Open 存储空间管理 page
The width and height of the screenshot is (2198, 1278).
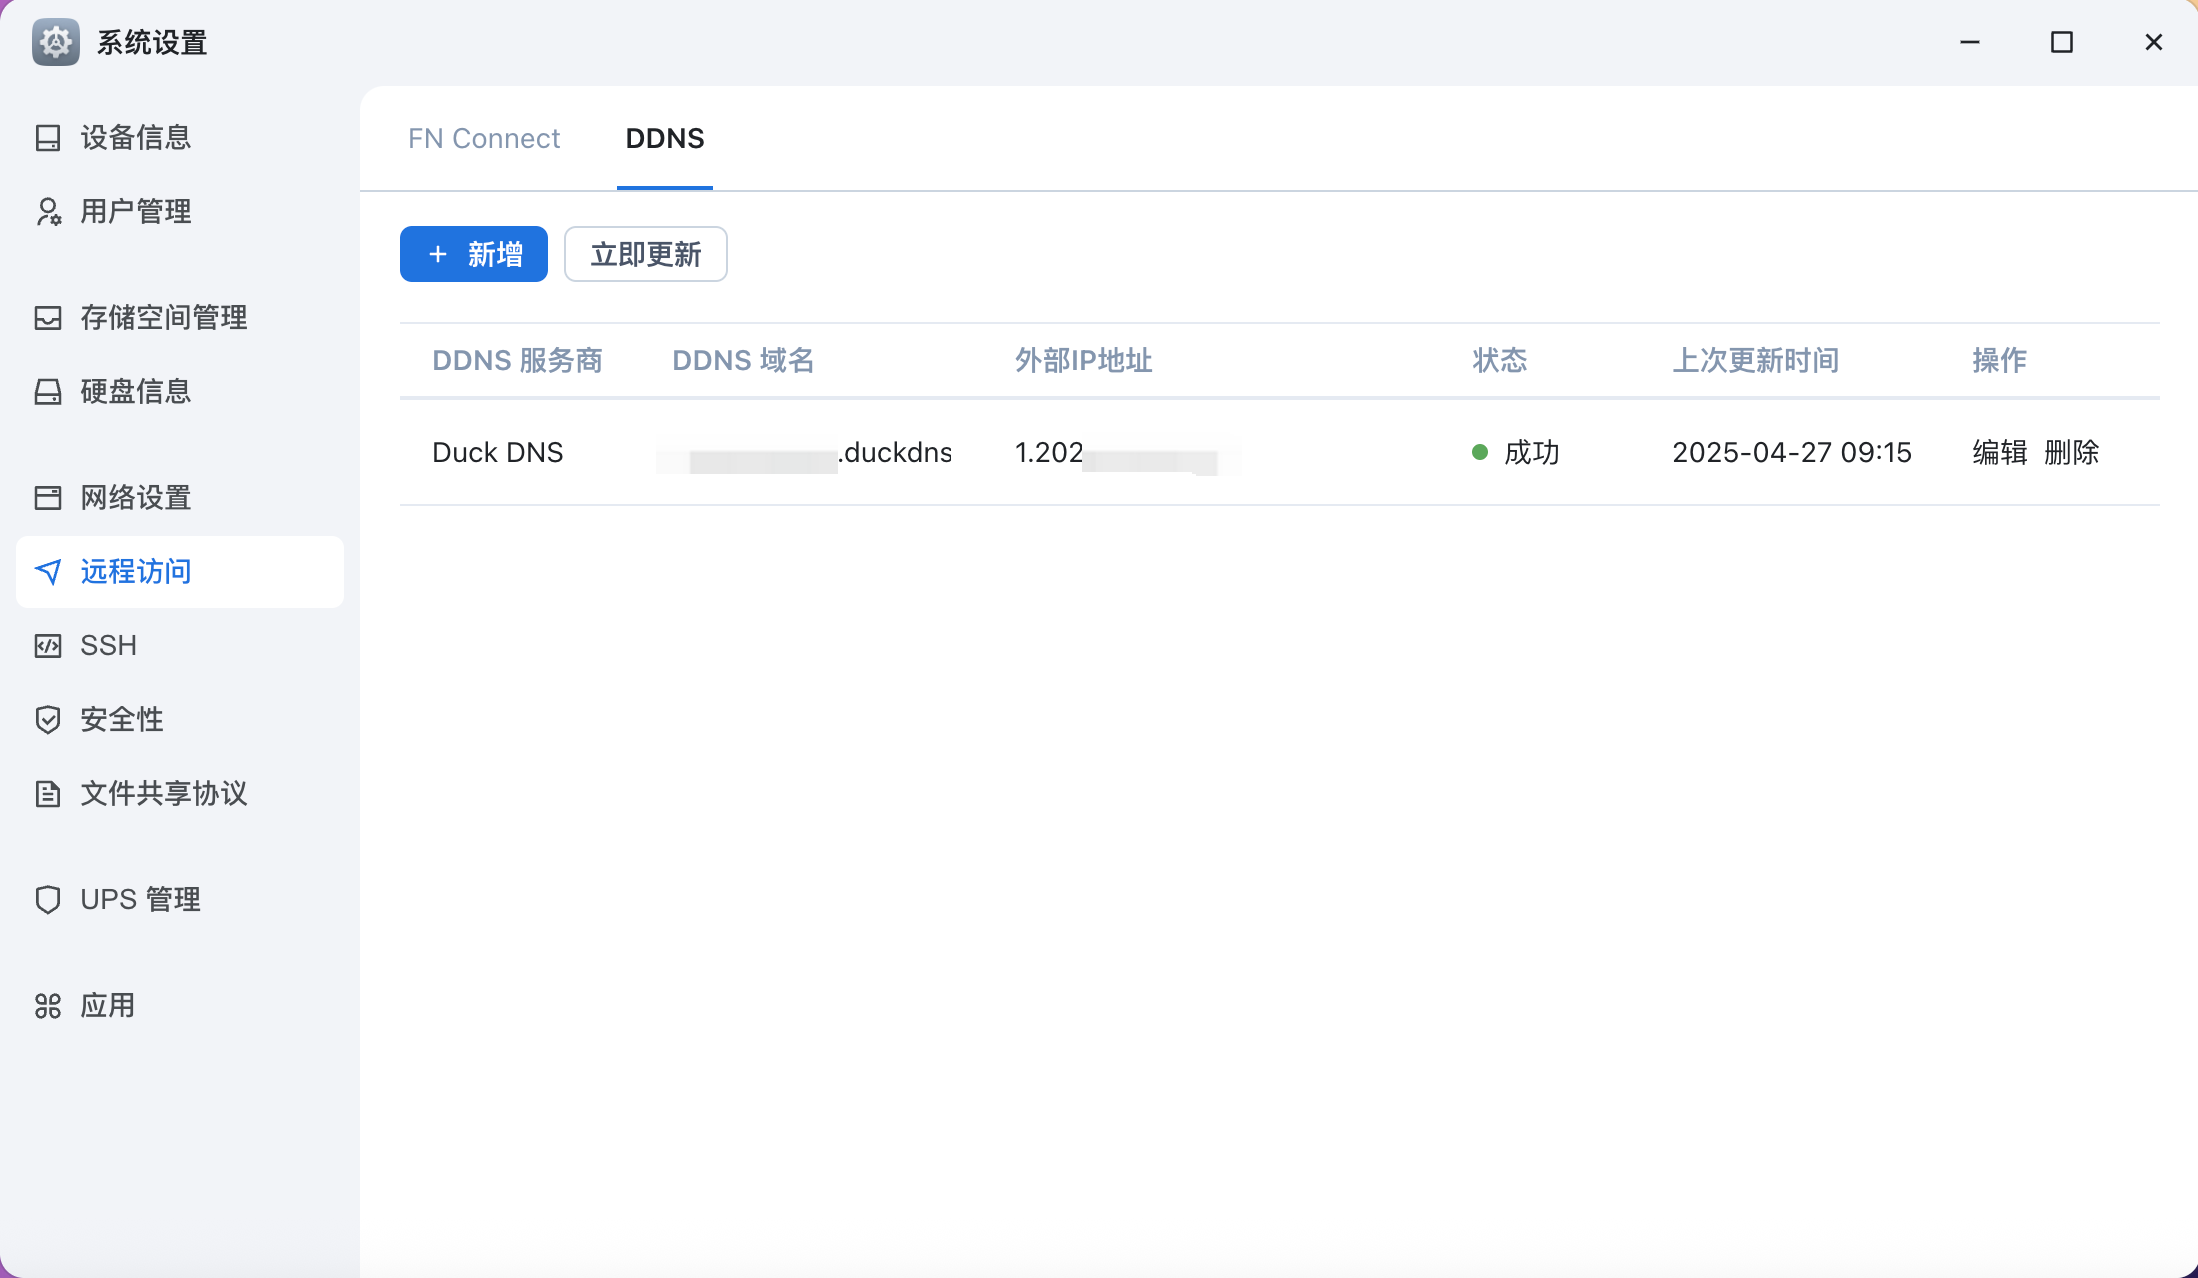[180, 318]
